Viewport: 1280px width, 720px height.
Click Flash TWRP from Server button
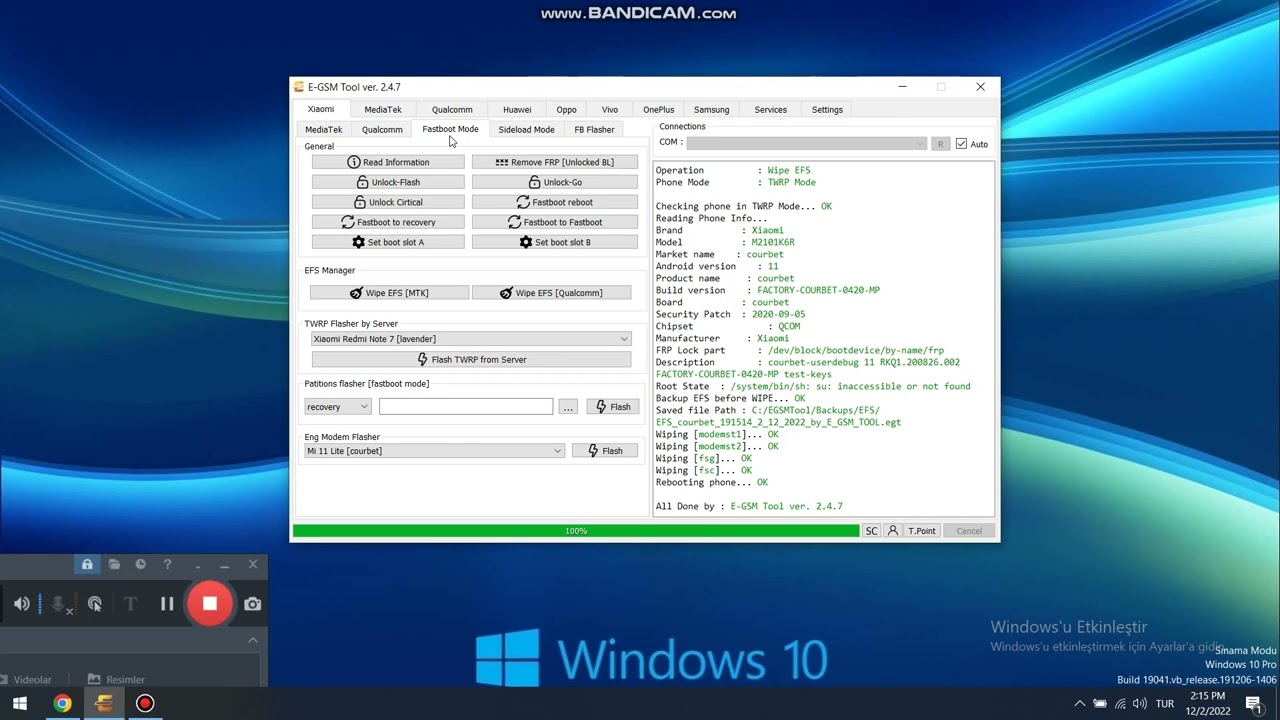pyautogui.click(x=471, y=360)
